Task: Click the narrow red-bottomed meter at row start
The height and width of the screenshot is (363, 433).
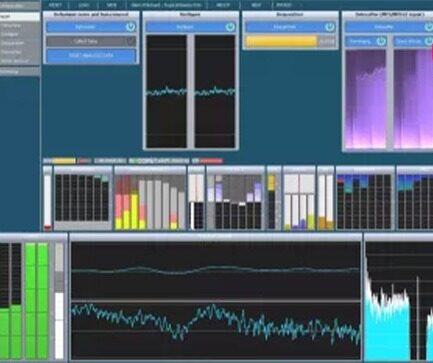Action: (48, 198)
